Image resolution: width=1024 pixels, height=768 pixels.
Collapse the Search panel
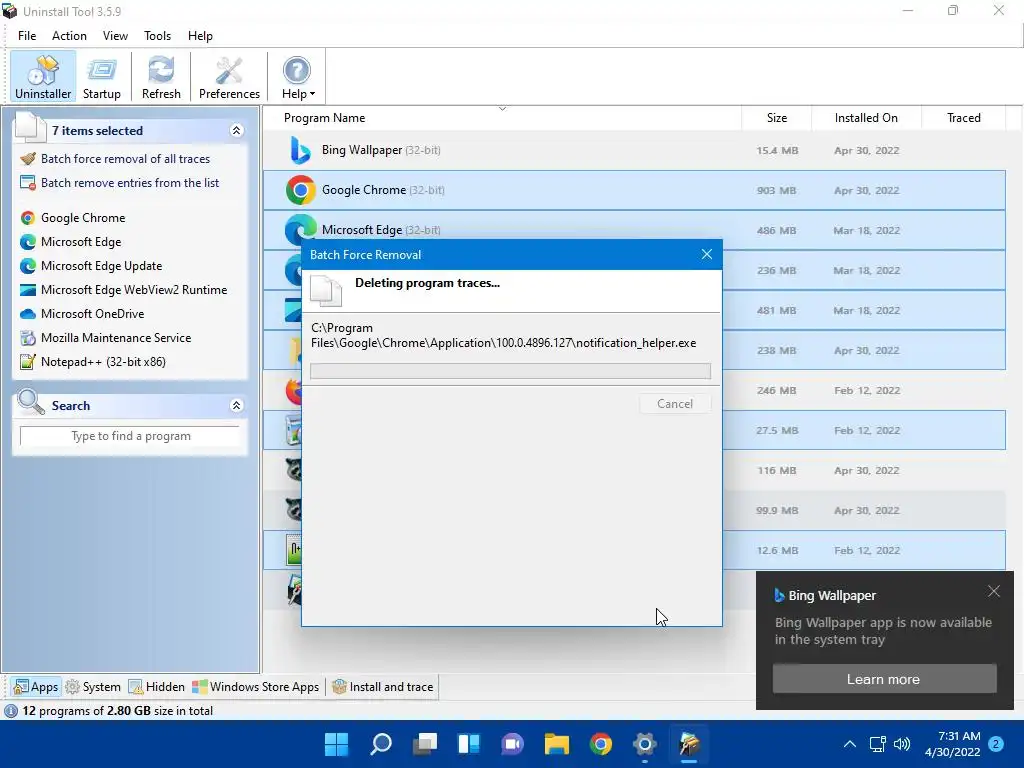(236, 406)
